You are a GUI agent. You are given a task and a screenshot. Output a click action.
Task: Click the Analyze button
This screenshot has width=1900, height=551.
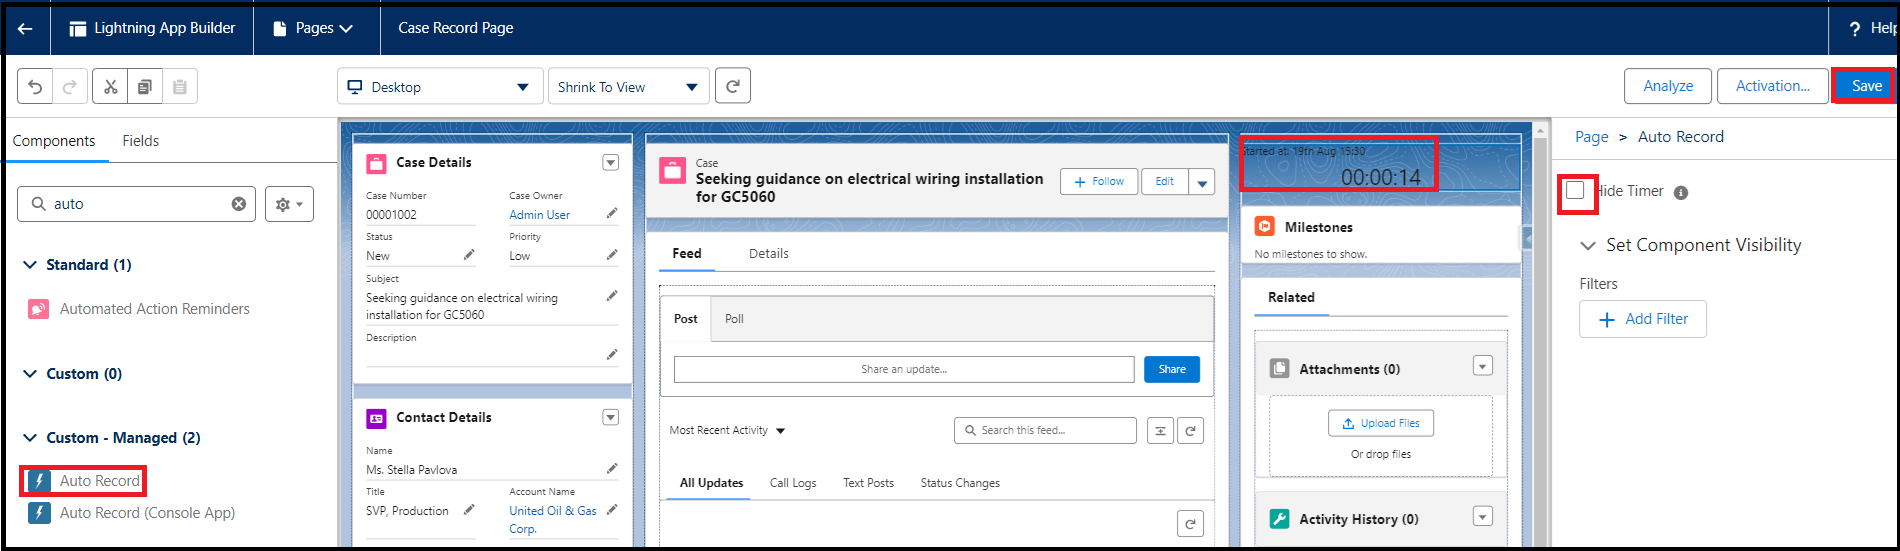pos(1668,86)
